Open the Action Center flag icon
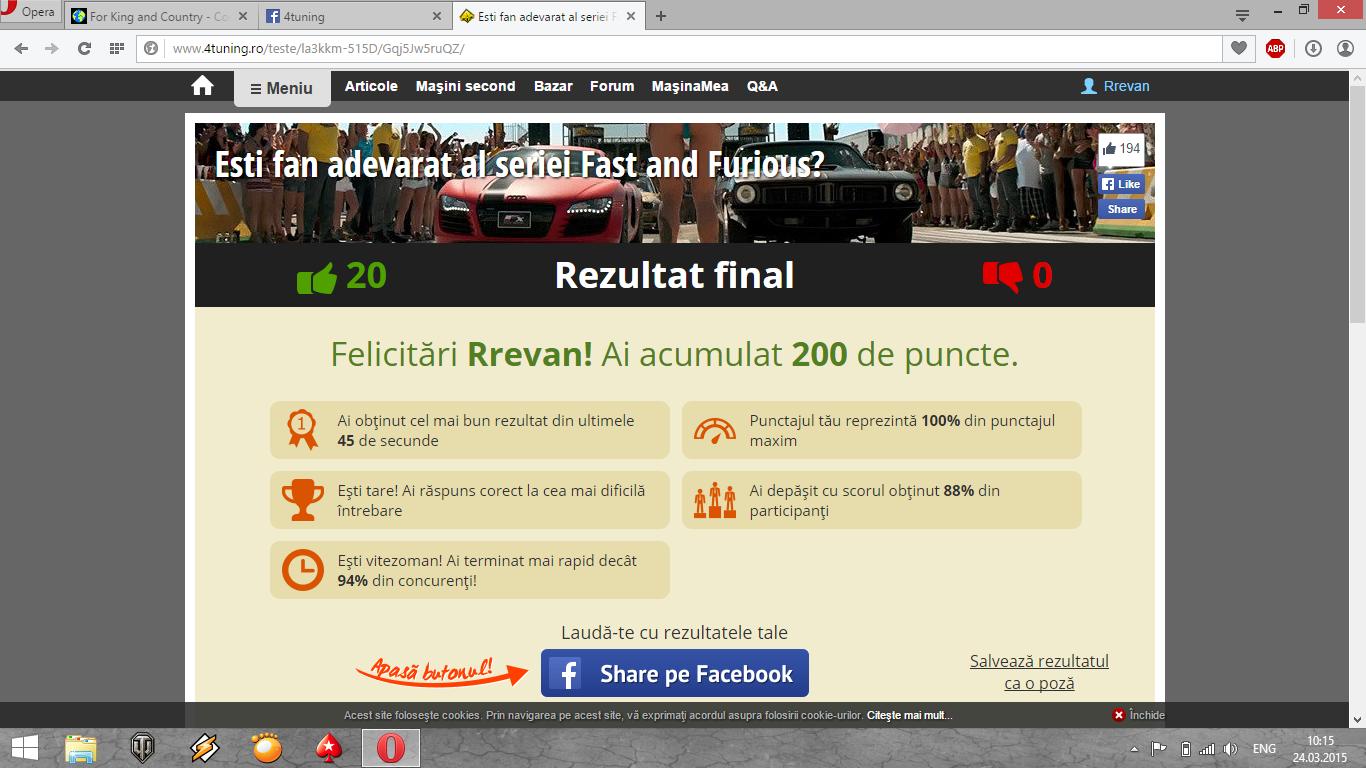The height and width of the screenshot is (768, 1366). point(1159,749)
